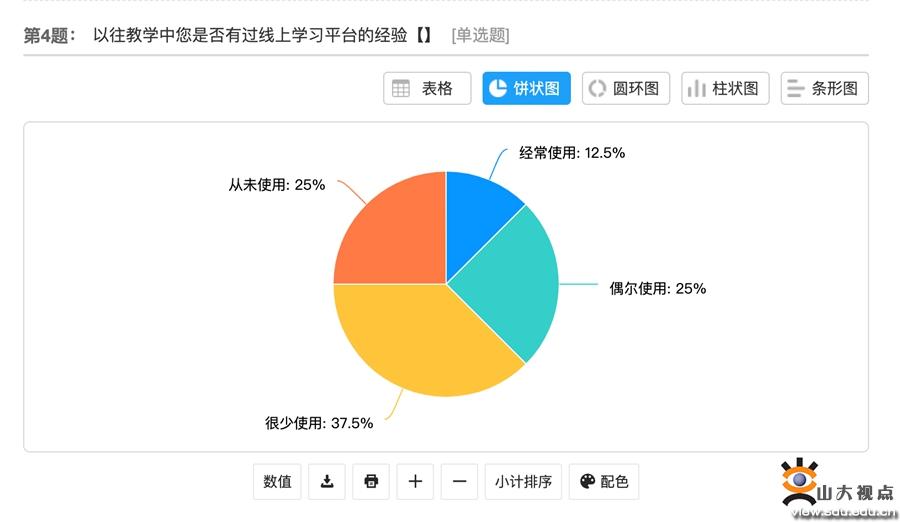Click the 山大视点 logo watermark

[x=838, y=488]
